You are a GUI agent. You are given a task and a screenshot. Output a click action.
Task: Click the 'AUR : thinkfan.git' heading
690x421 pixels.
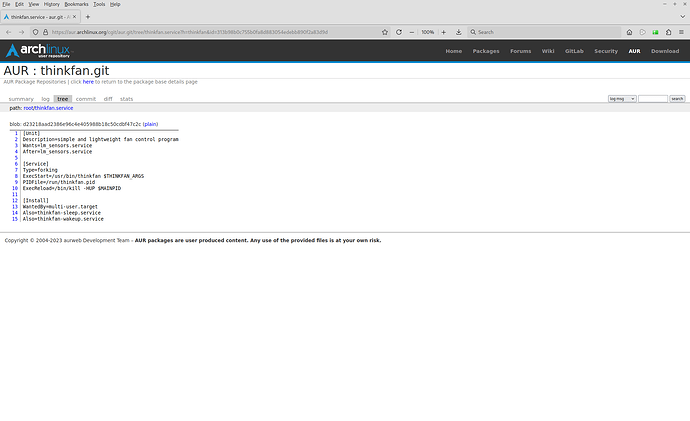click(56, 70)
